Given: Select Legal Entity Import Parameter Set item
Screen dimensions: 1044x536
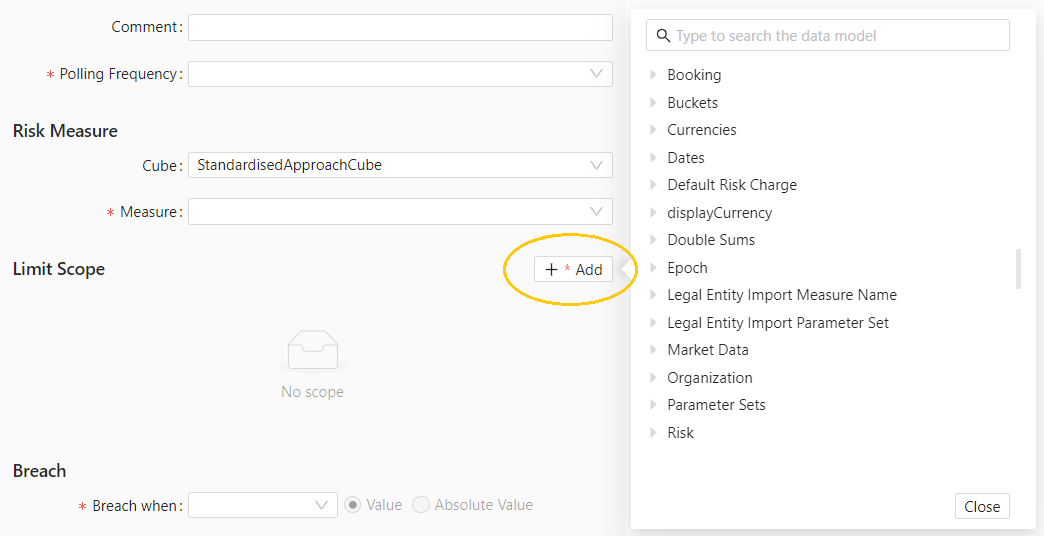Looking at the screenshot, I should [777, 323].
